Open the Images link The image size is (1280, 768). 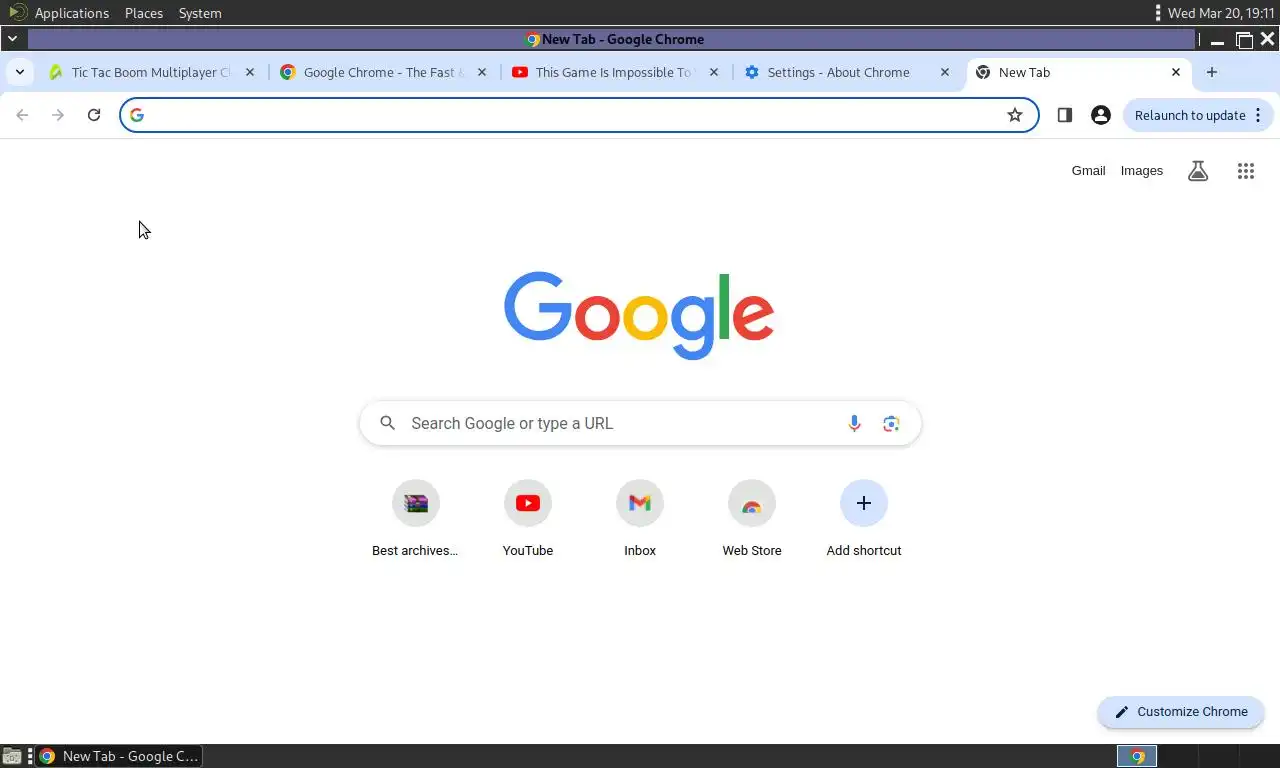point(1142,171)
